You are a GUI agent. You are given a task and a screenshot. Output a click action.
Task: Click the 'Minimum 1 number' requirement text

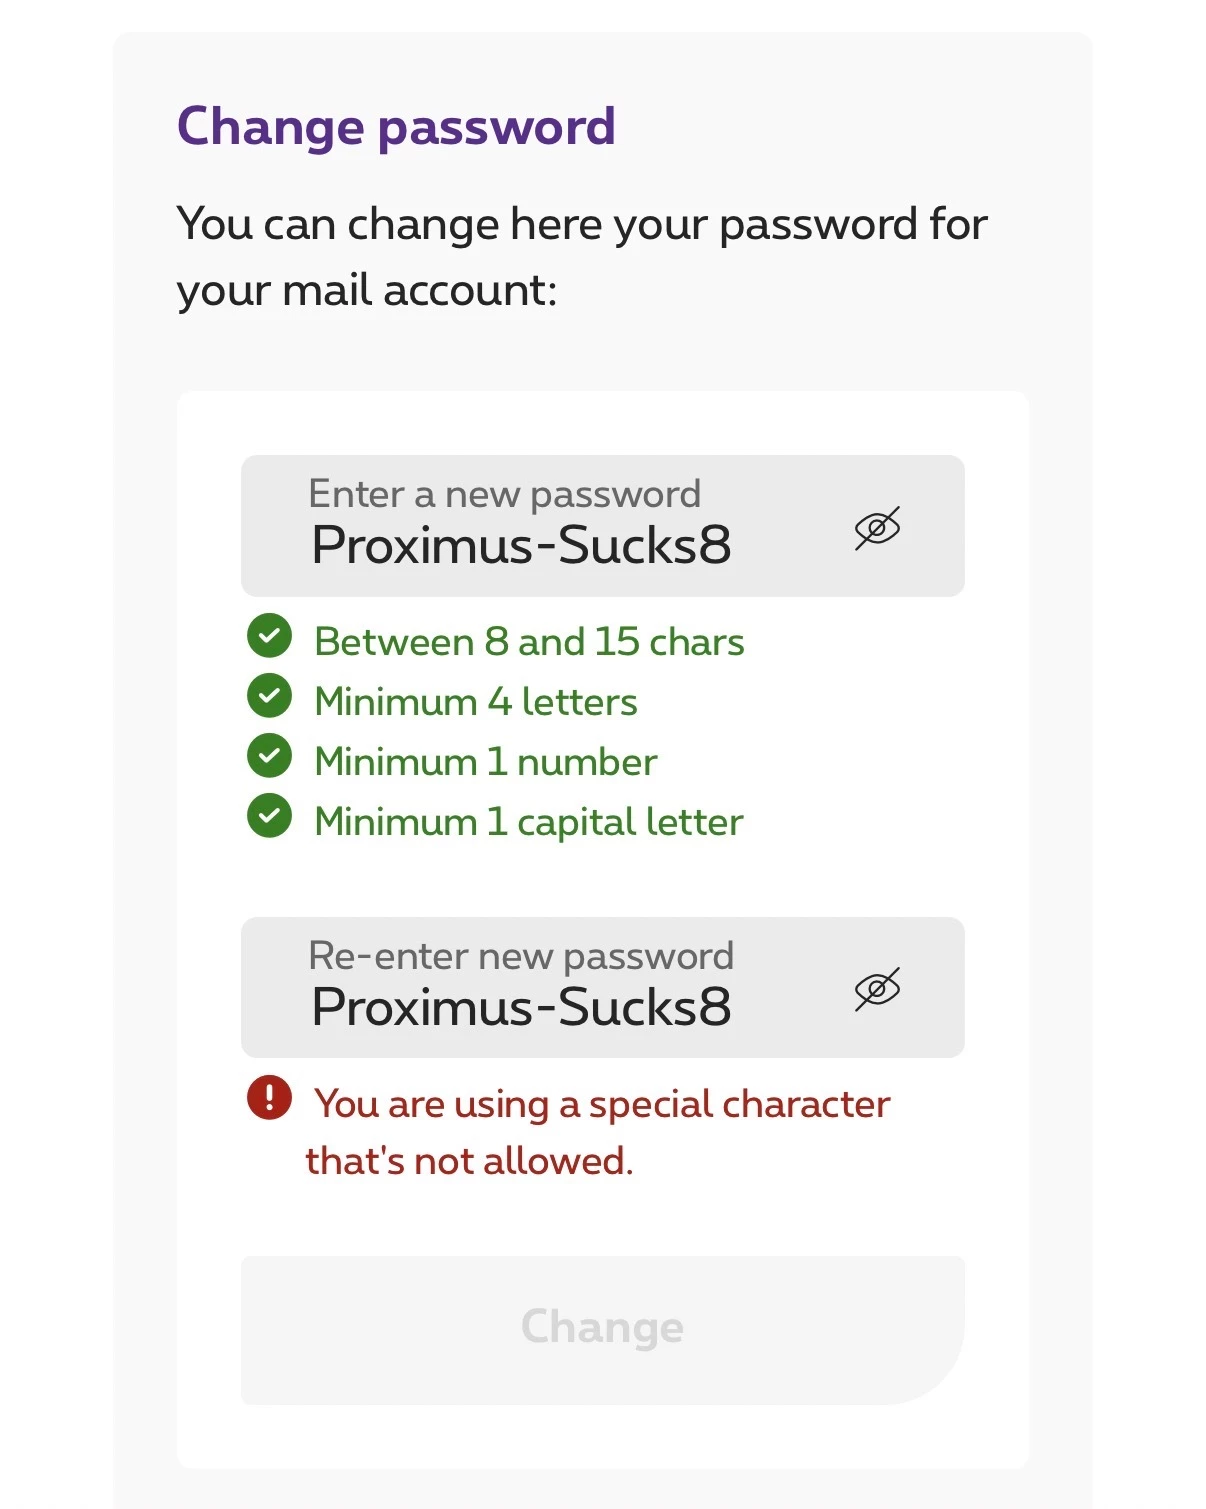[485, 762]
